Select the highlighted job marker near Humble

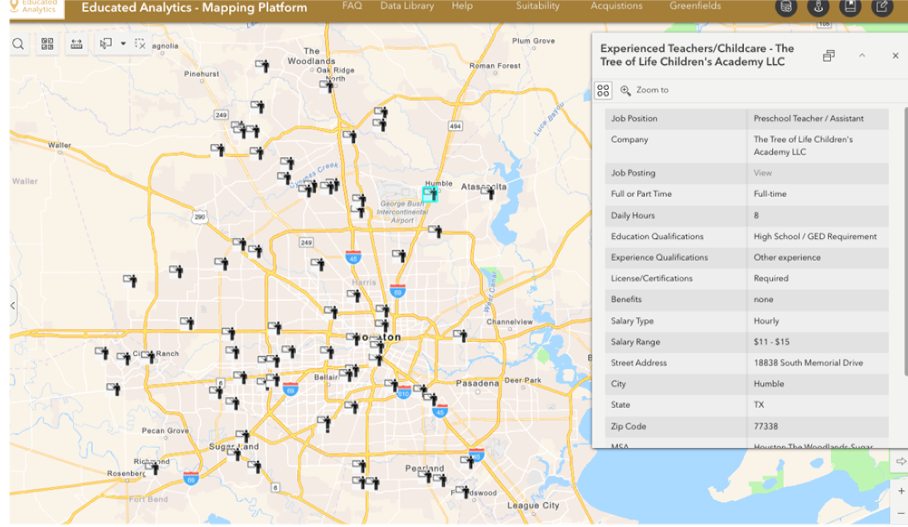429,194
